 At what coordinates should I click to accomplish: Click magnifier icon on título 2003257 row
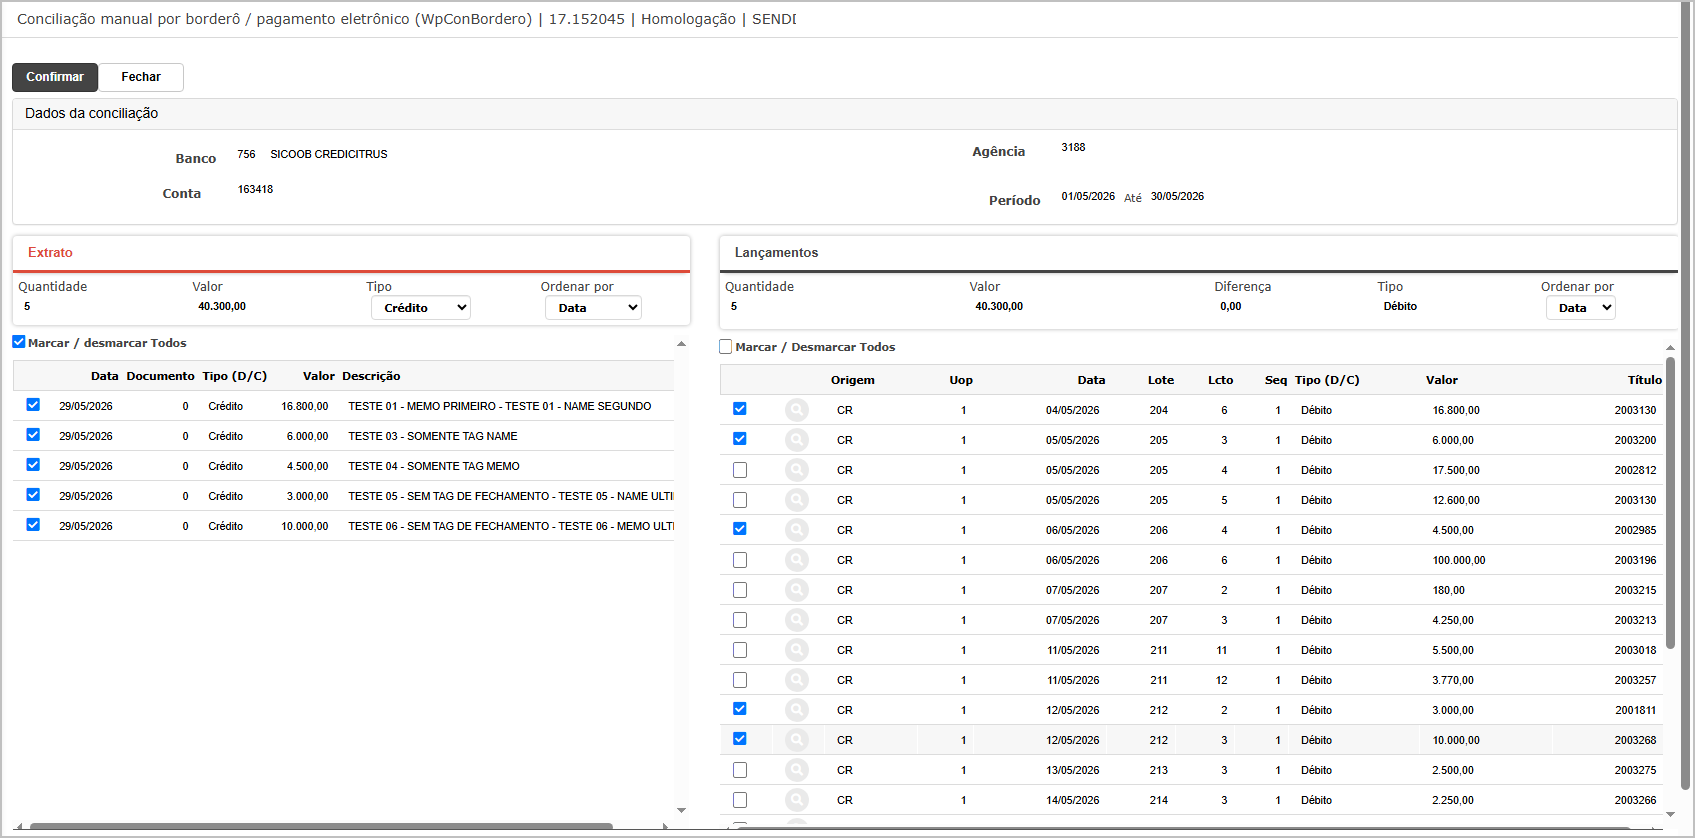pyautogui.click(x=796, y=680)
